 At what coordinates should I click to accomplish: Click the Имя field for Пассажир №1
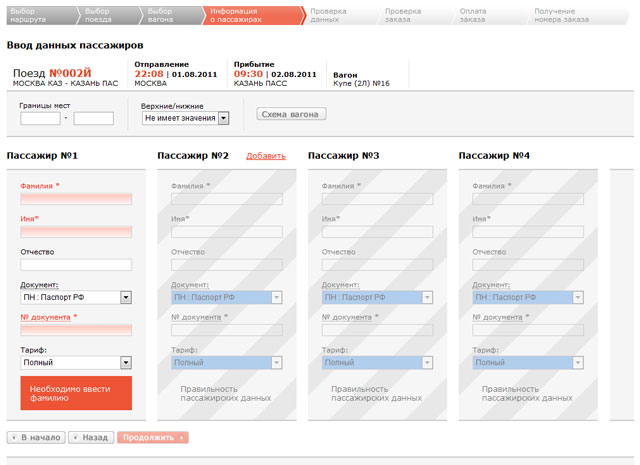tap(76, 232)
